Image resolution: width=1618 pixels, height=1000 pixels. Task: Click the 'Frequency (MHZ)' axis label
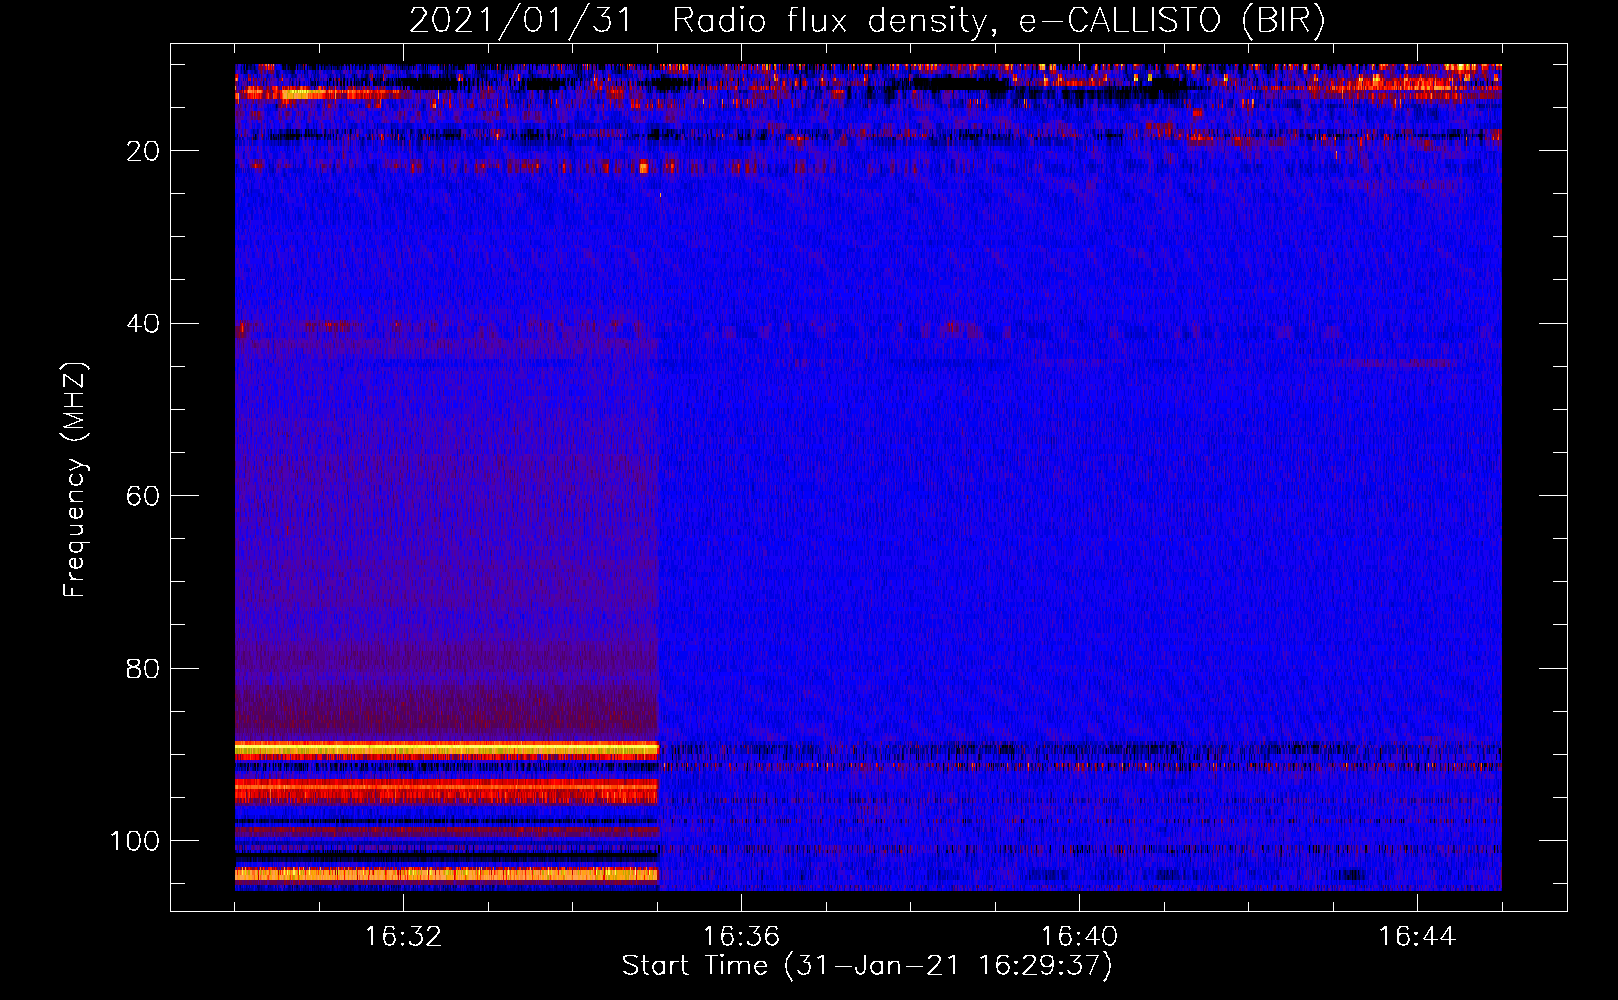[x=75, y=480]
